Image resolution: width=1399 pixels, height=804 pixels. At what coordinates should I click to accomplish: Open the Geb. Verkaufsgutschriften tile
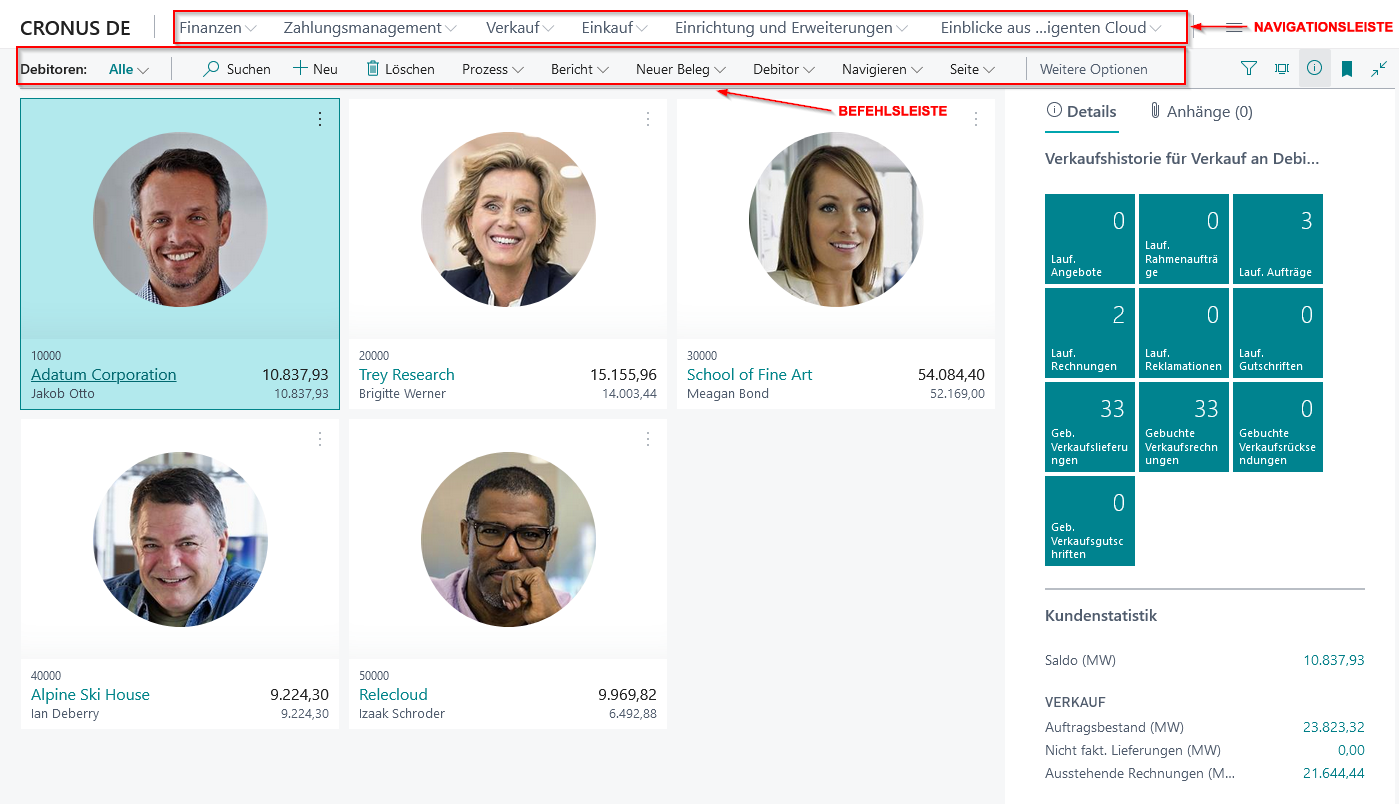(x=1090, y=521)
